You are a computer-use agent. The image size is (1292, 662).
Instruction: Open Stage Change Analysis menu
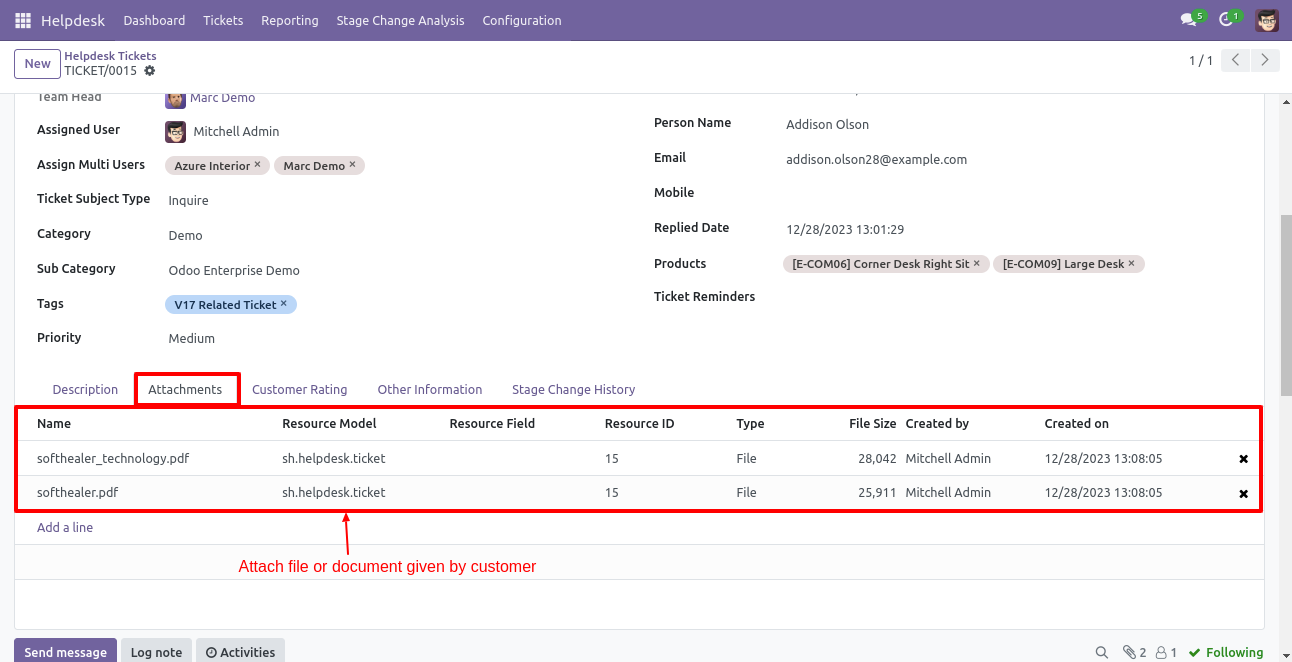tap(400, 20)
